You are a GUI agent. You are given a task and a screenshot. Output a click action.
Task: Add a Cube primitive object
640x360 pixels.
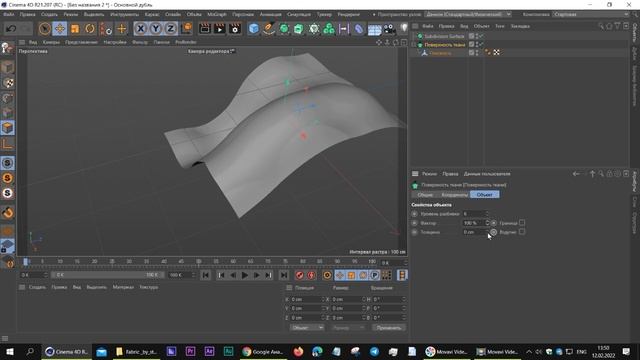pos(253,29)
